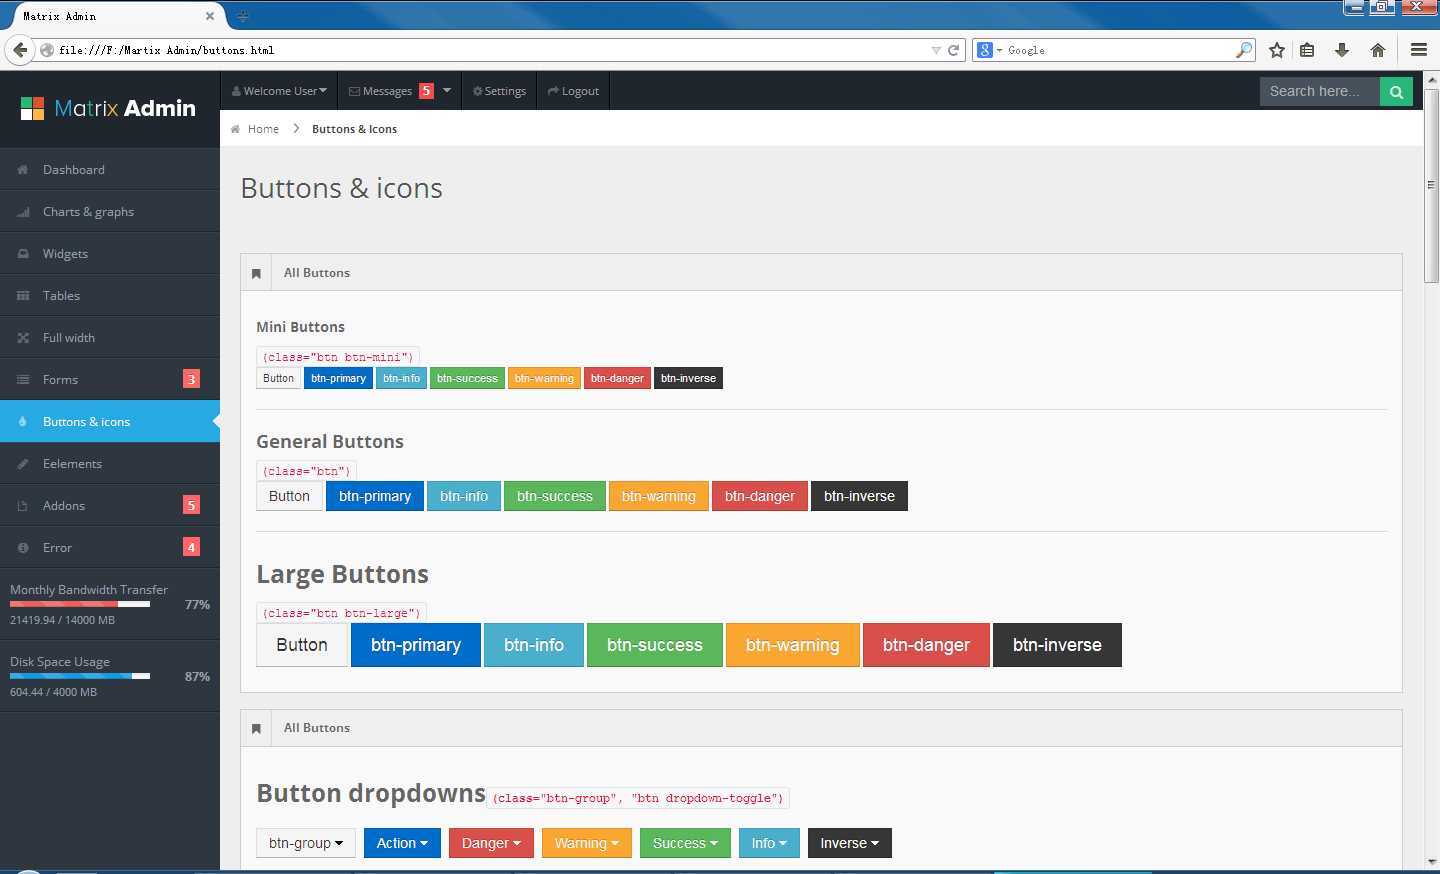Click the general btn-warning button
The image size is (1440, 874).
pos(659,496)
